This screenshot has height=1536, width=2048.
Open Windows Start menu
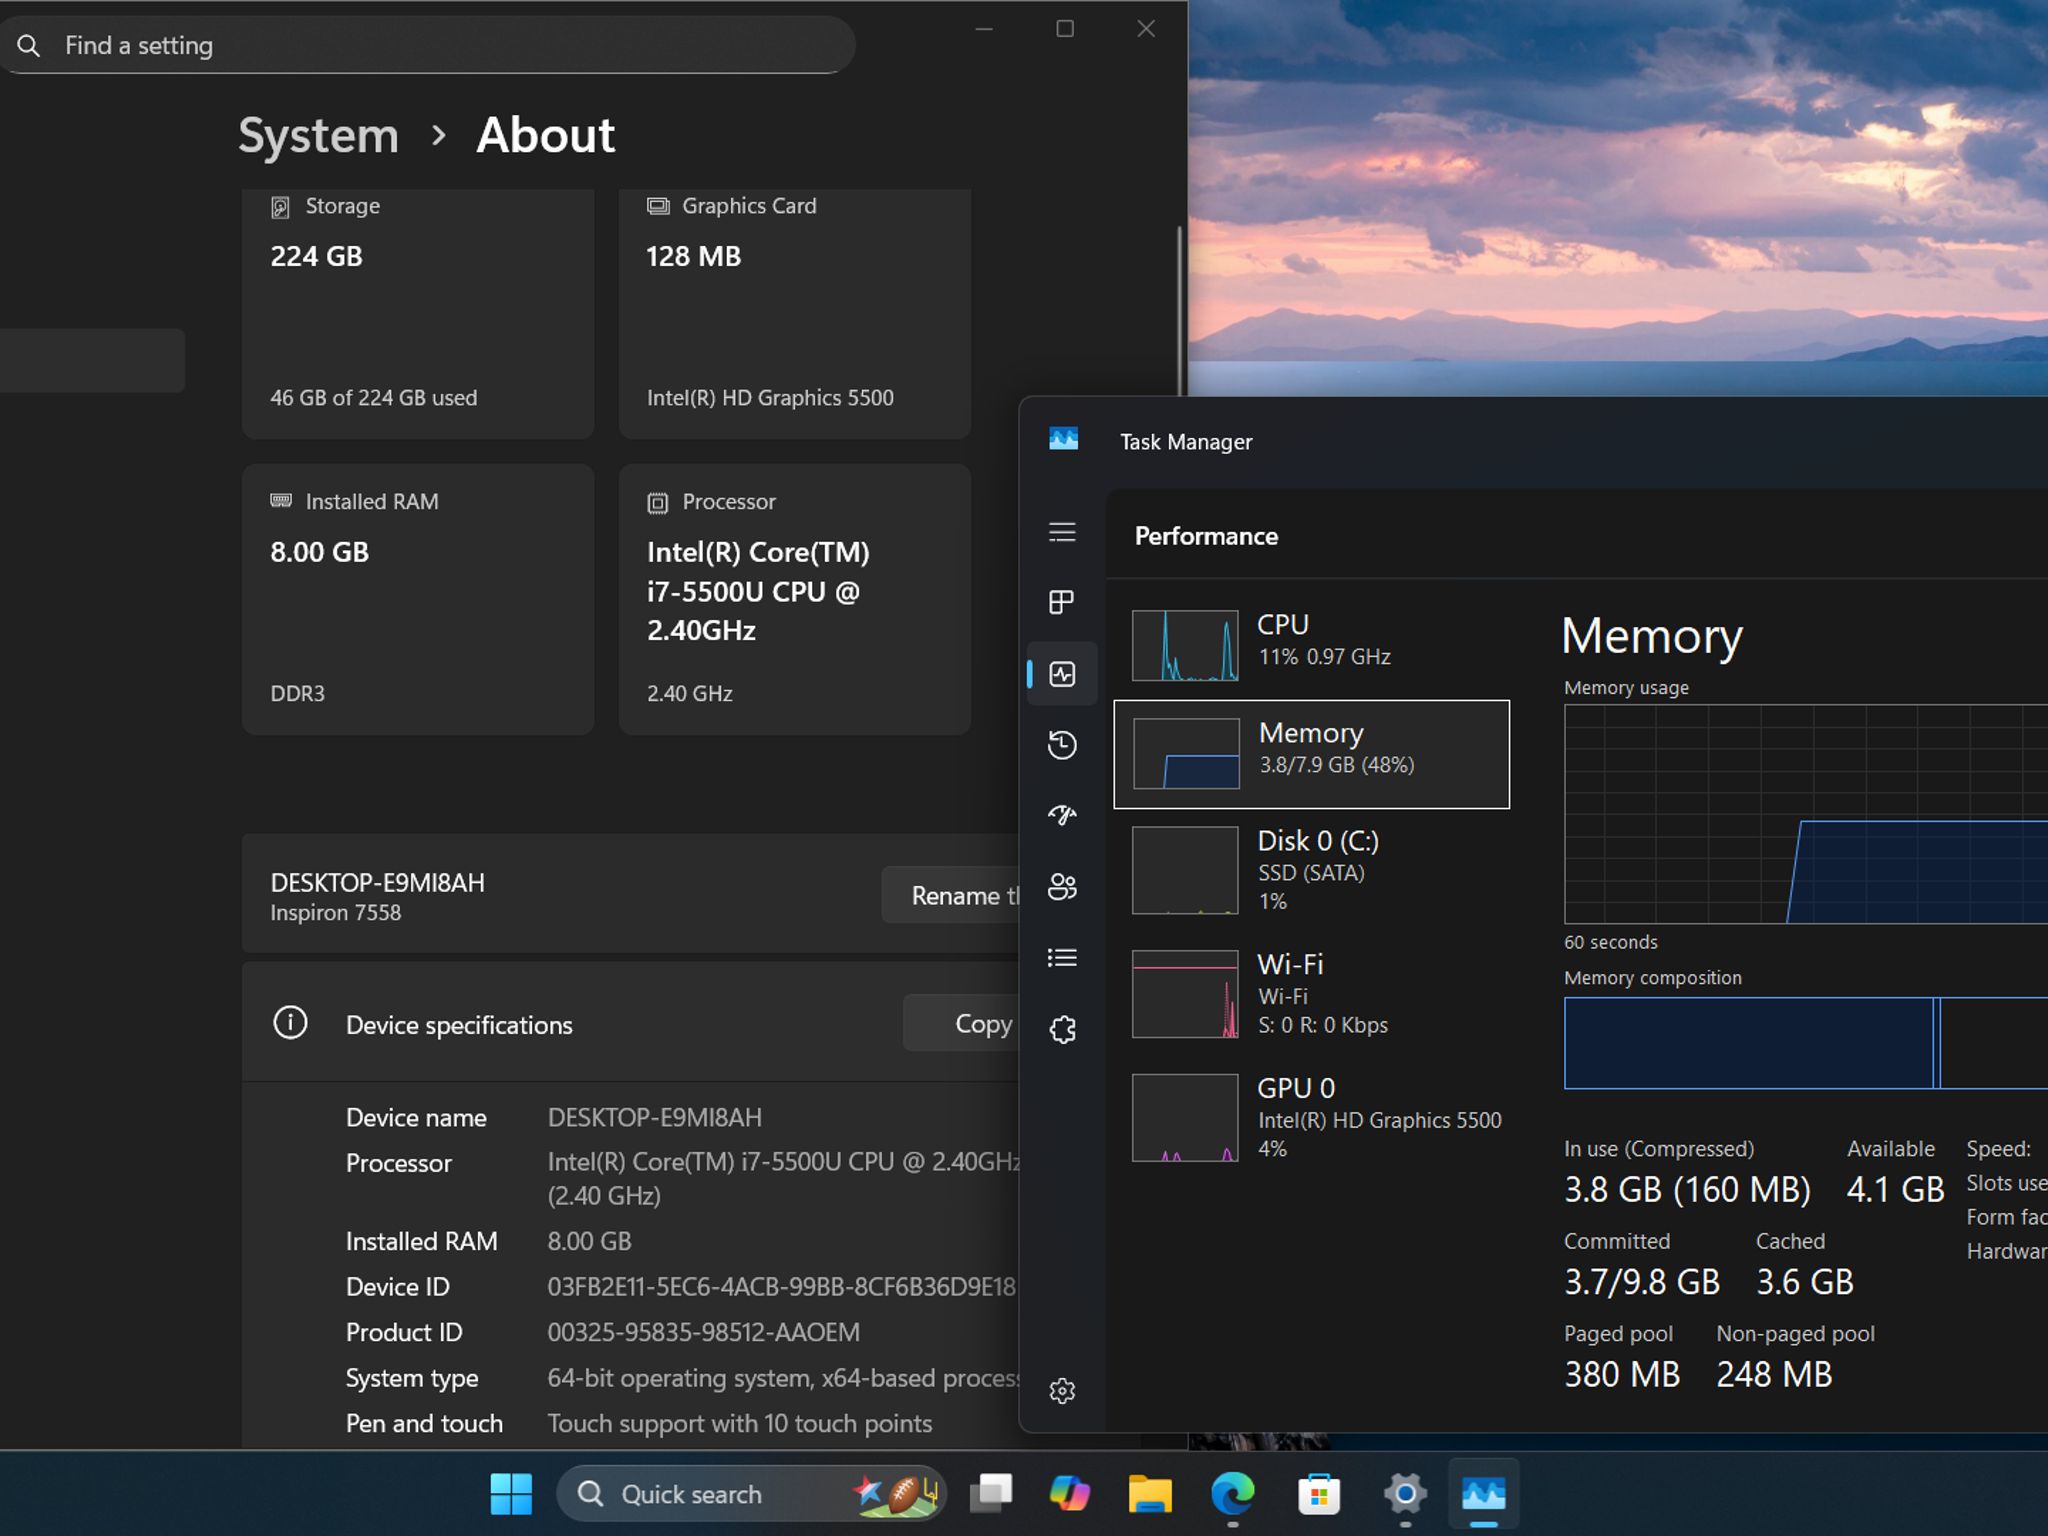coord(511,1494)
